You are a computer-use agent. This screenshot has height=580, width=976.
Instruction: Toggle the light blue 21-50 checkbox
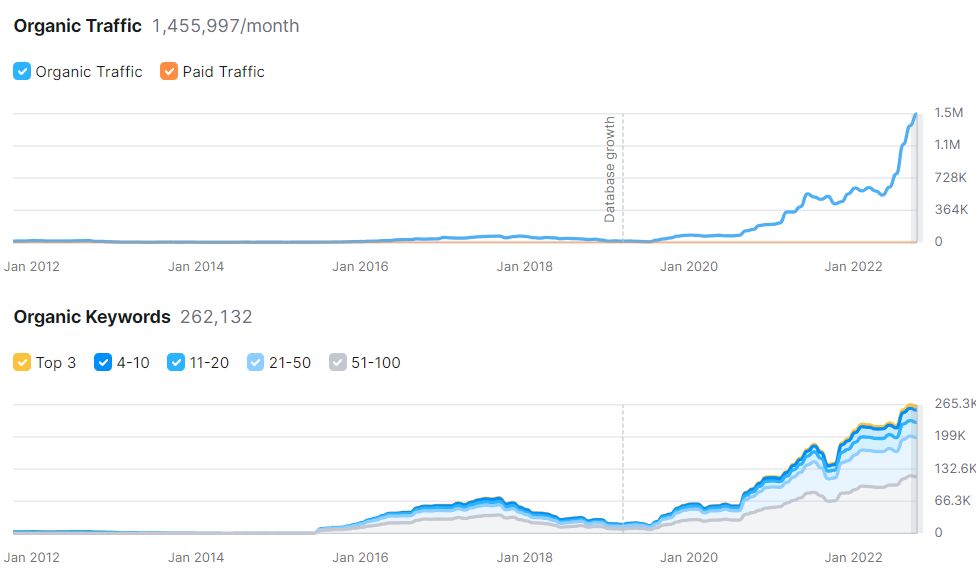coord(255,362)
